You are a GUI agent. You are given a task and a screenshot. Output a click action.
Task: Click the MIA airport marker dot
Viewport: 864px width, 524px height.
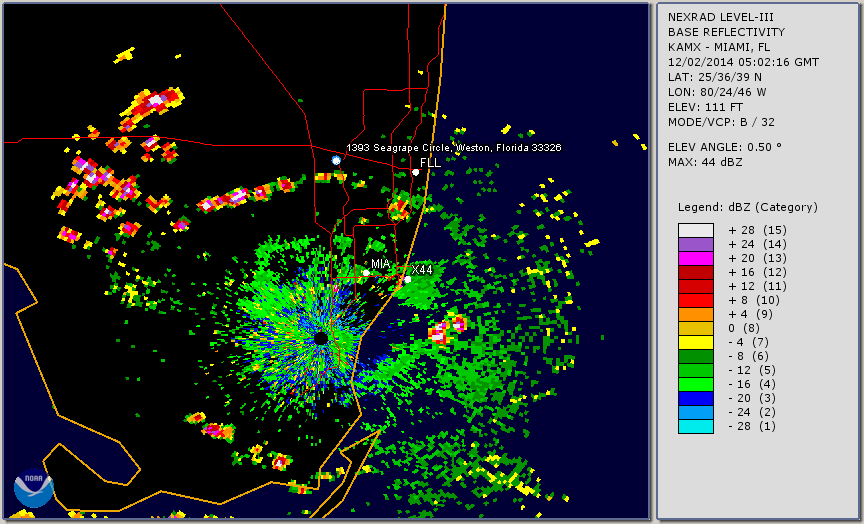pos(366,273)
